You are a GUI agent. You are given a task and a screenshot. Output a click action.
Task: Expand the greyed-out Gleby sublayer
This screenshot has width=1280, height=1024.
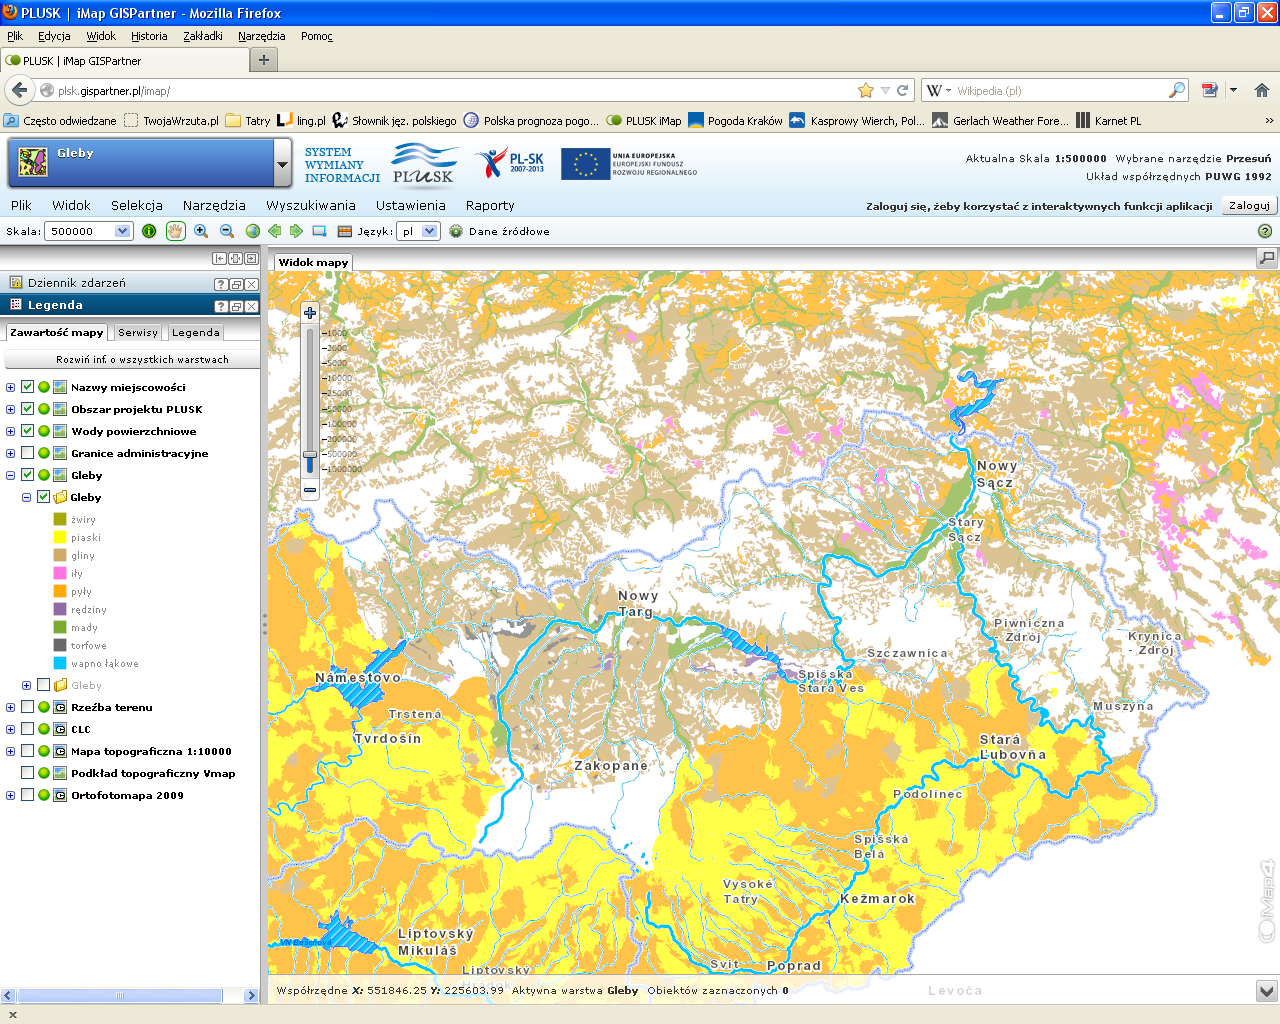point(27,685)
